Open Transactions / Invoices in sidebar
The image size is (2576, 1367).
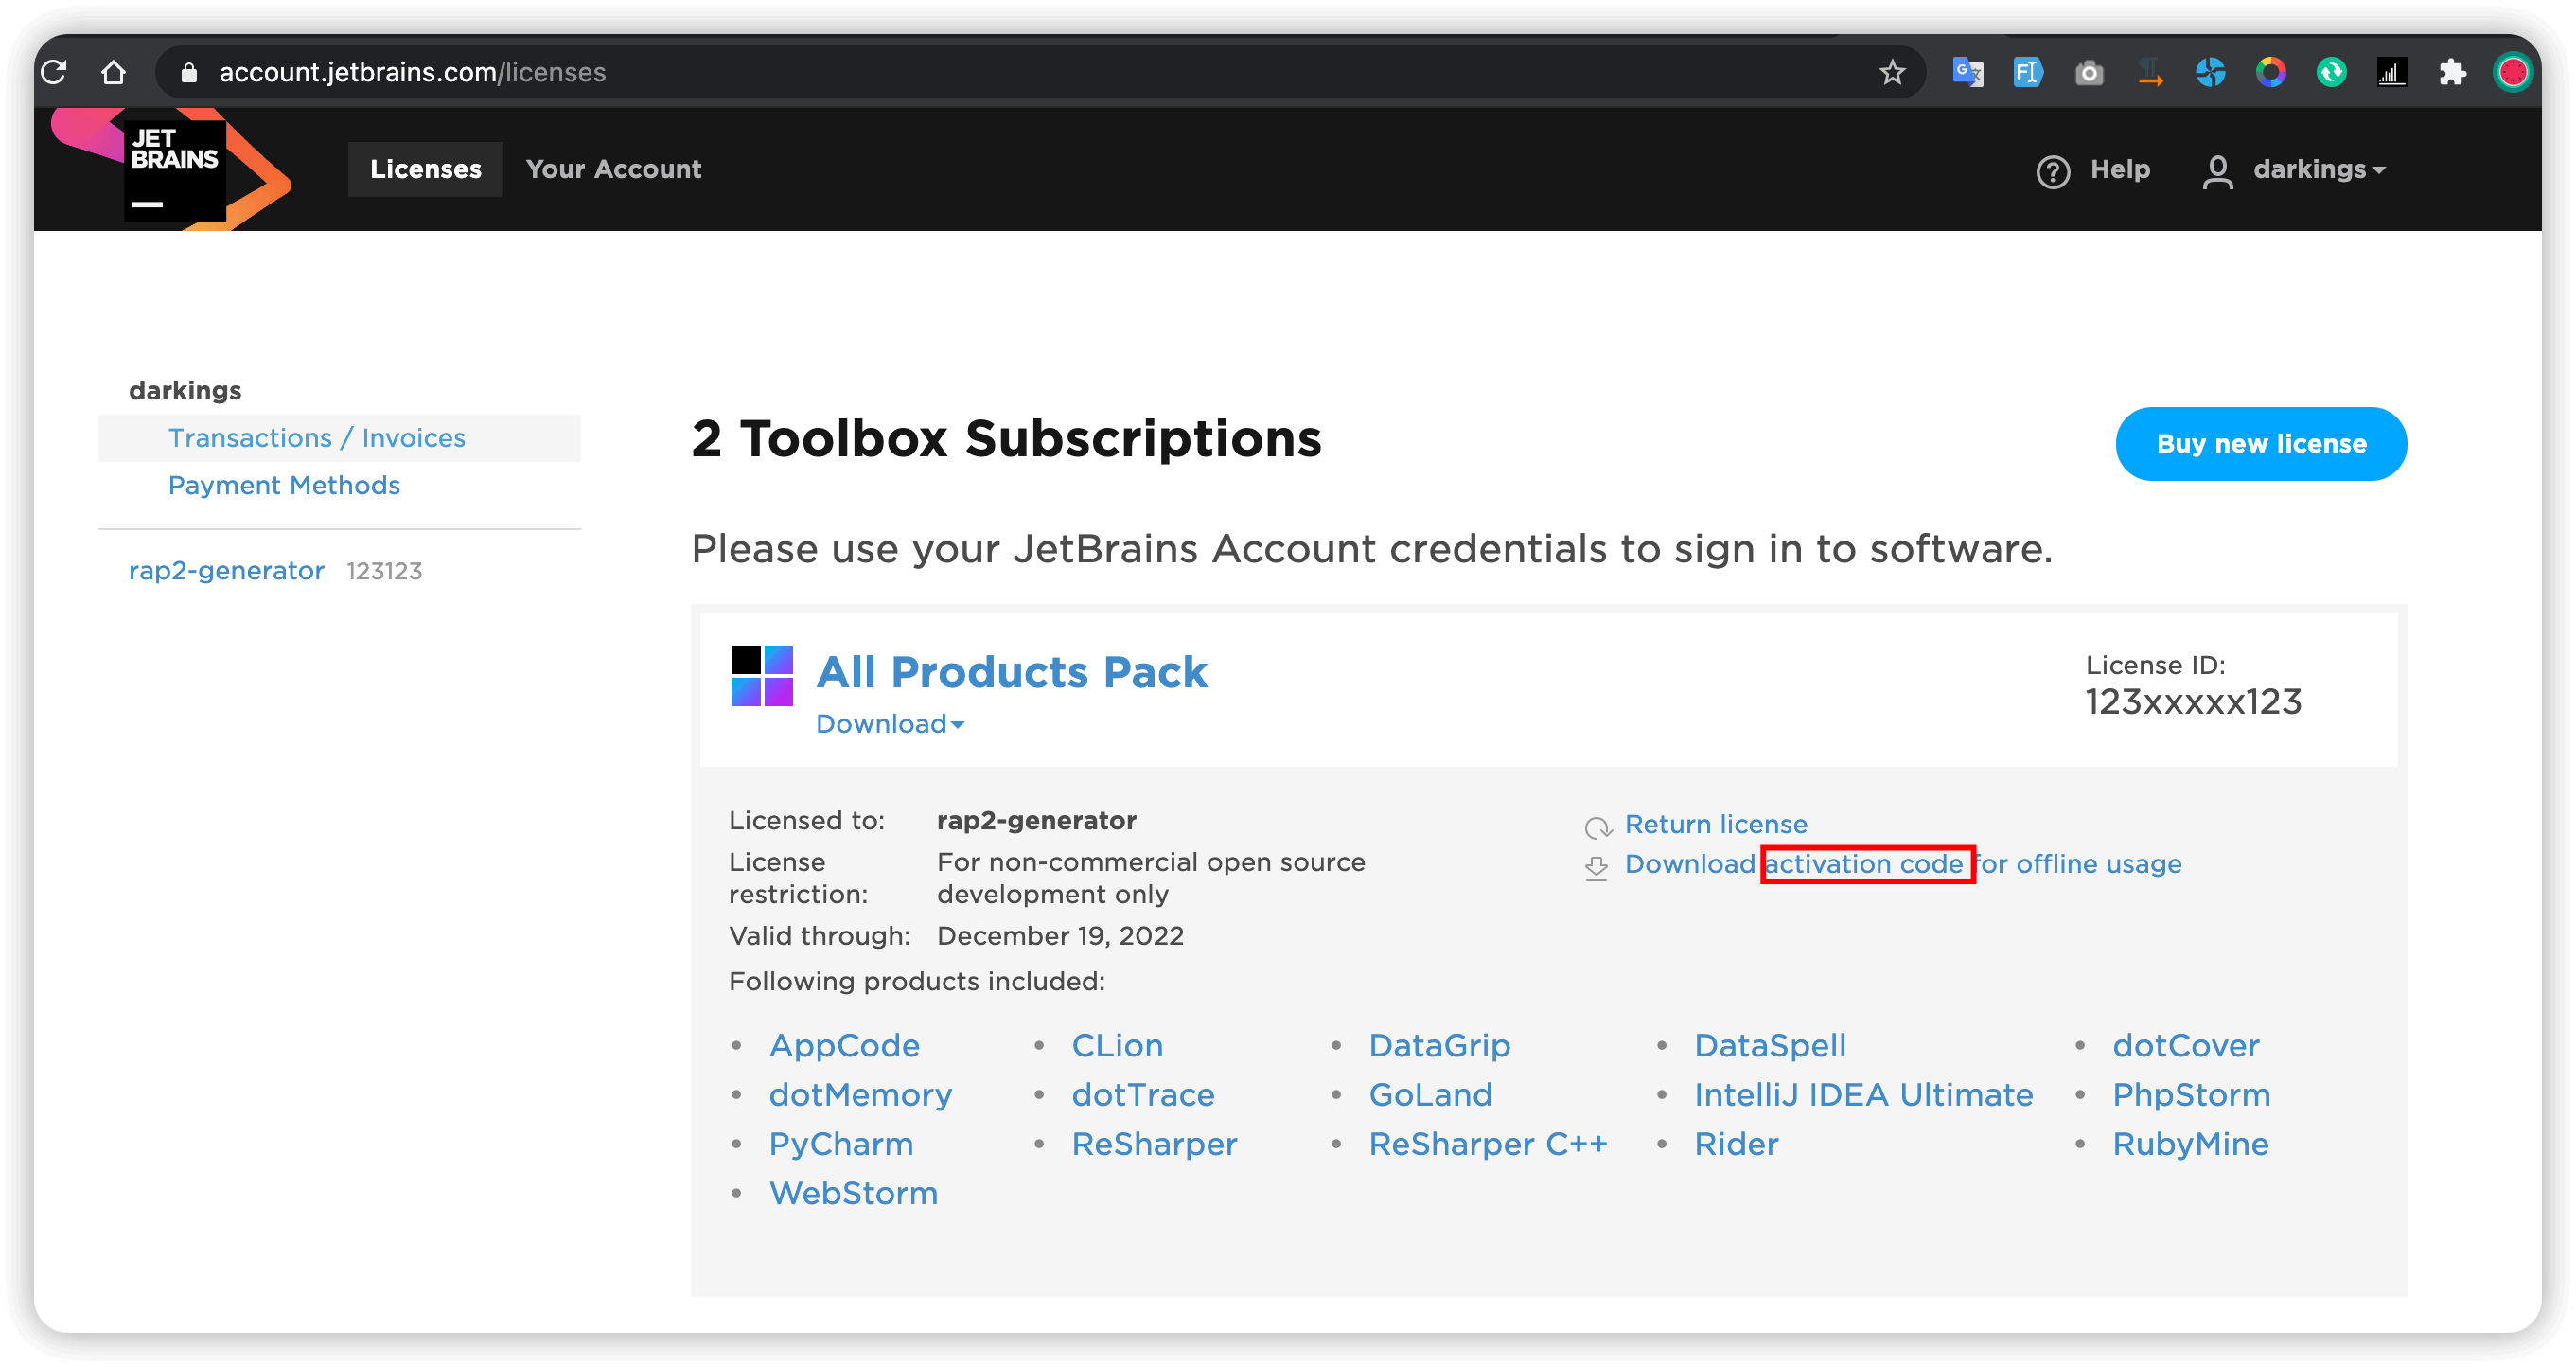316,438
